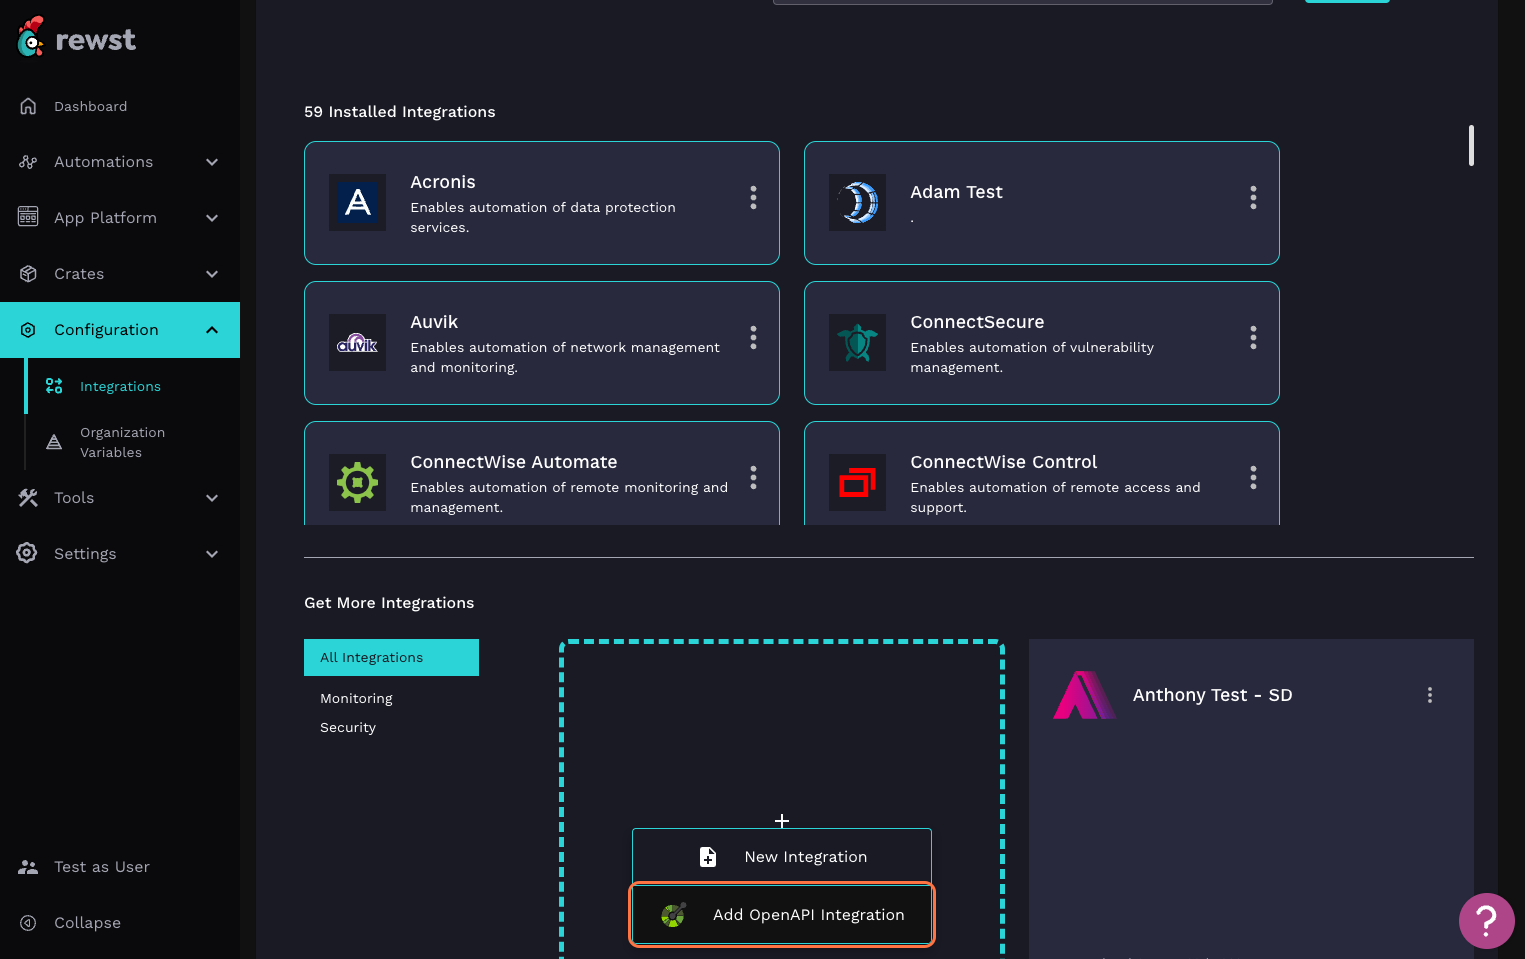Click the ConnectWise Automate gear logo
This screenshot has height=959, width=1525.
coord(357,482)
